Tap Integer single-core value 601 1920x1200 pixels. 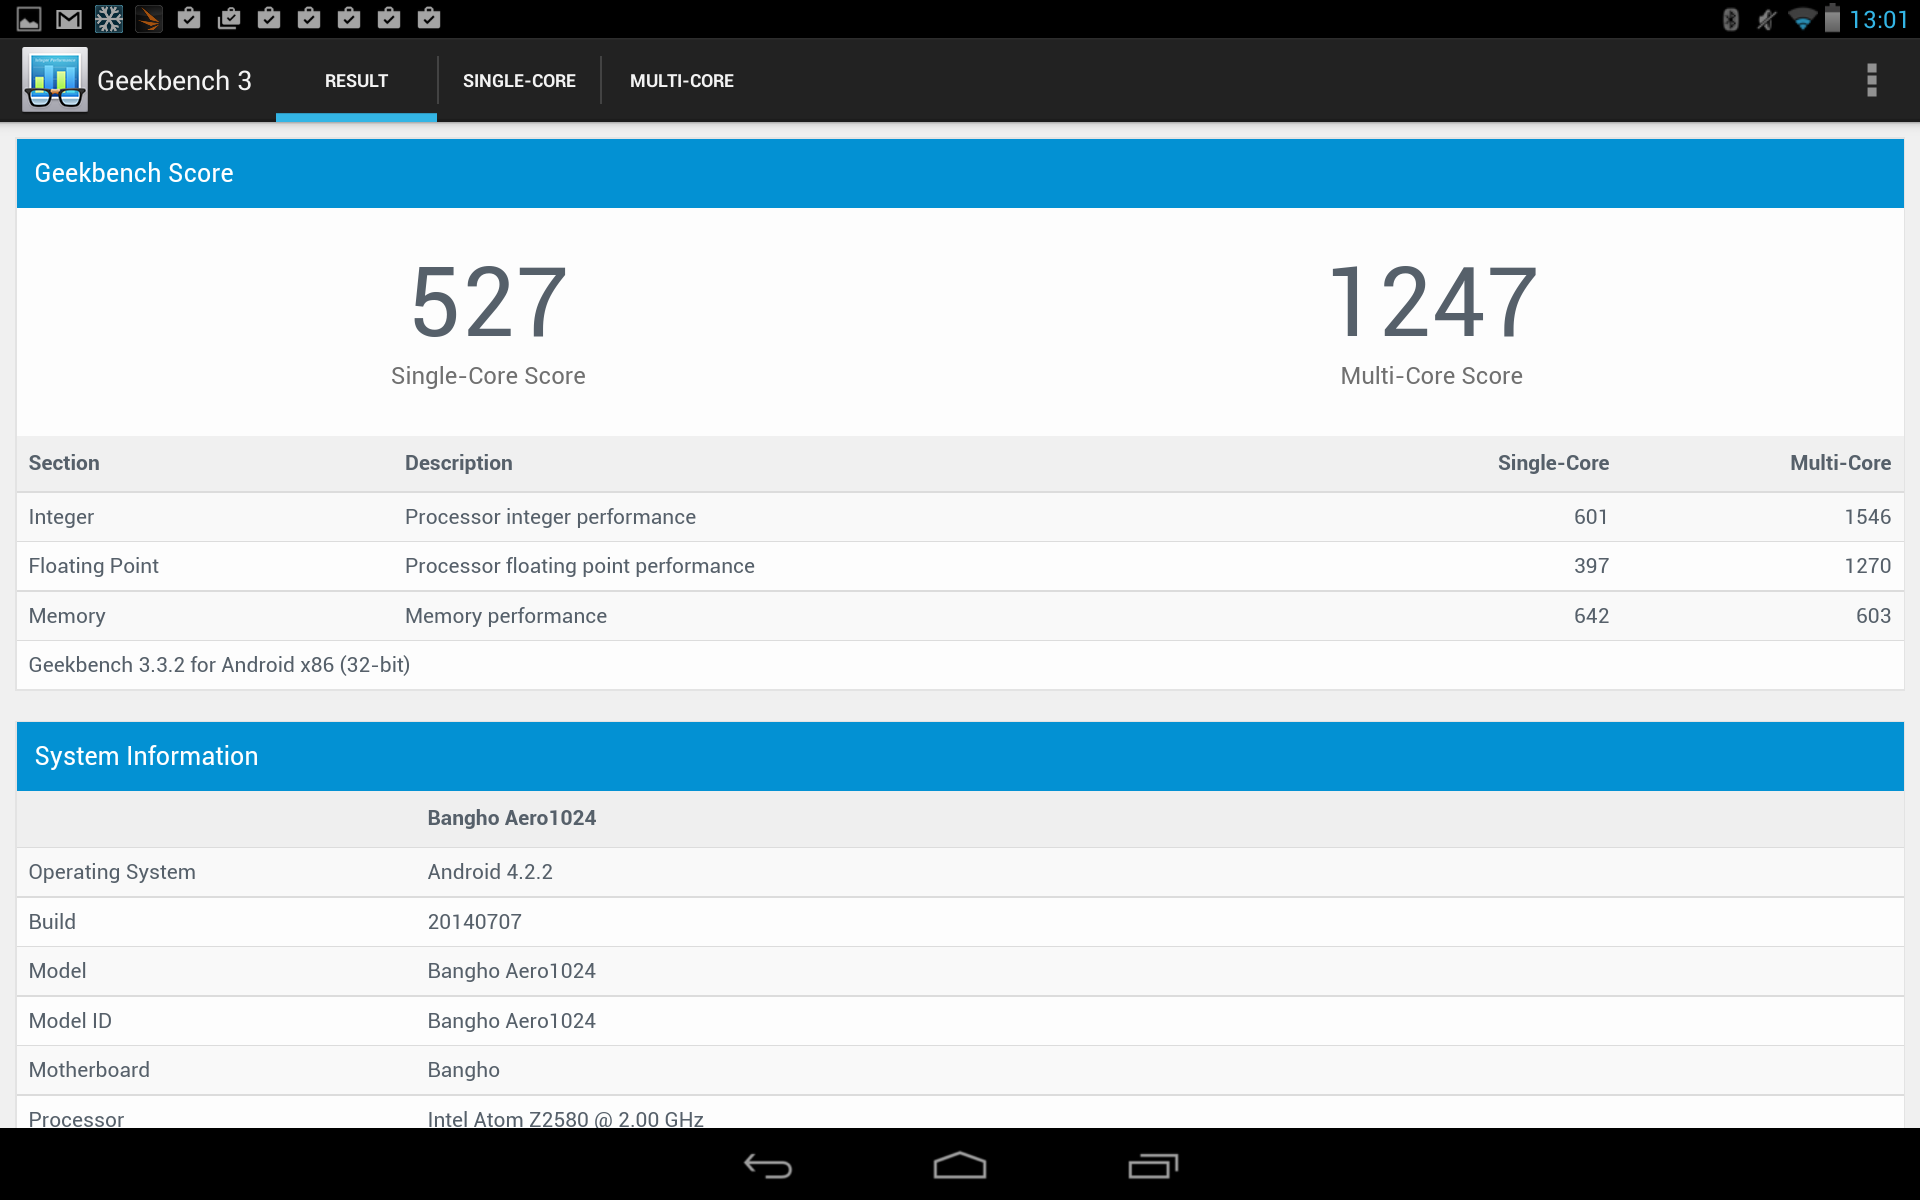(1591, 517)
